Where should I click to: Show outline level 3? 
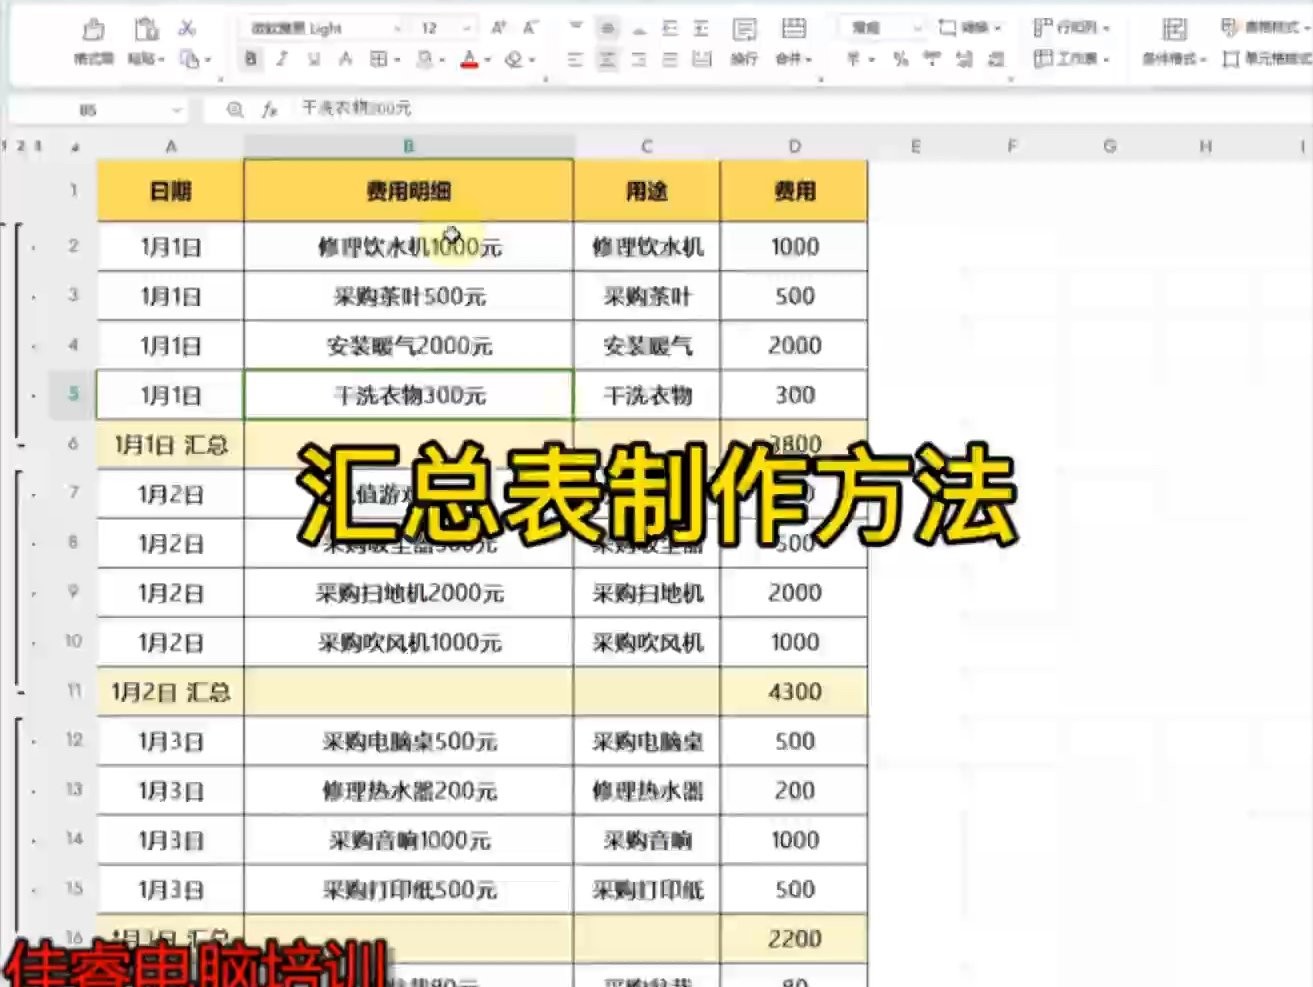38,146
